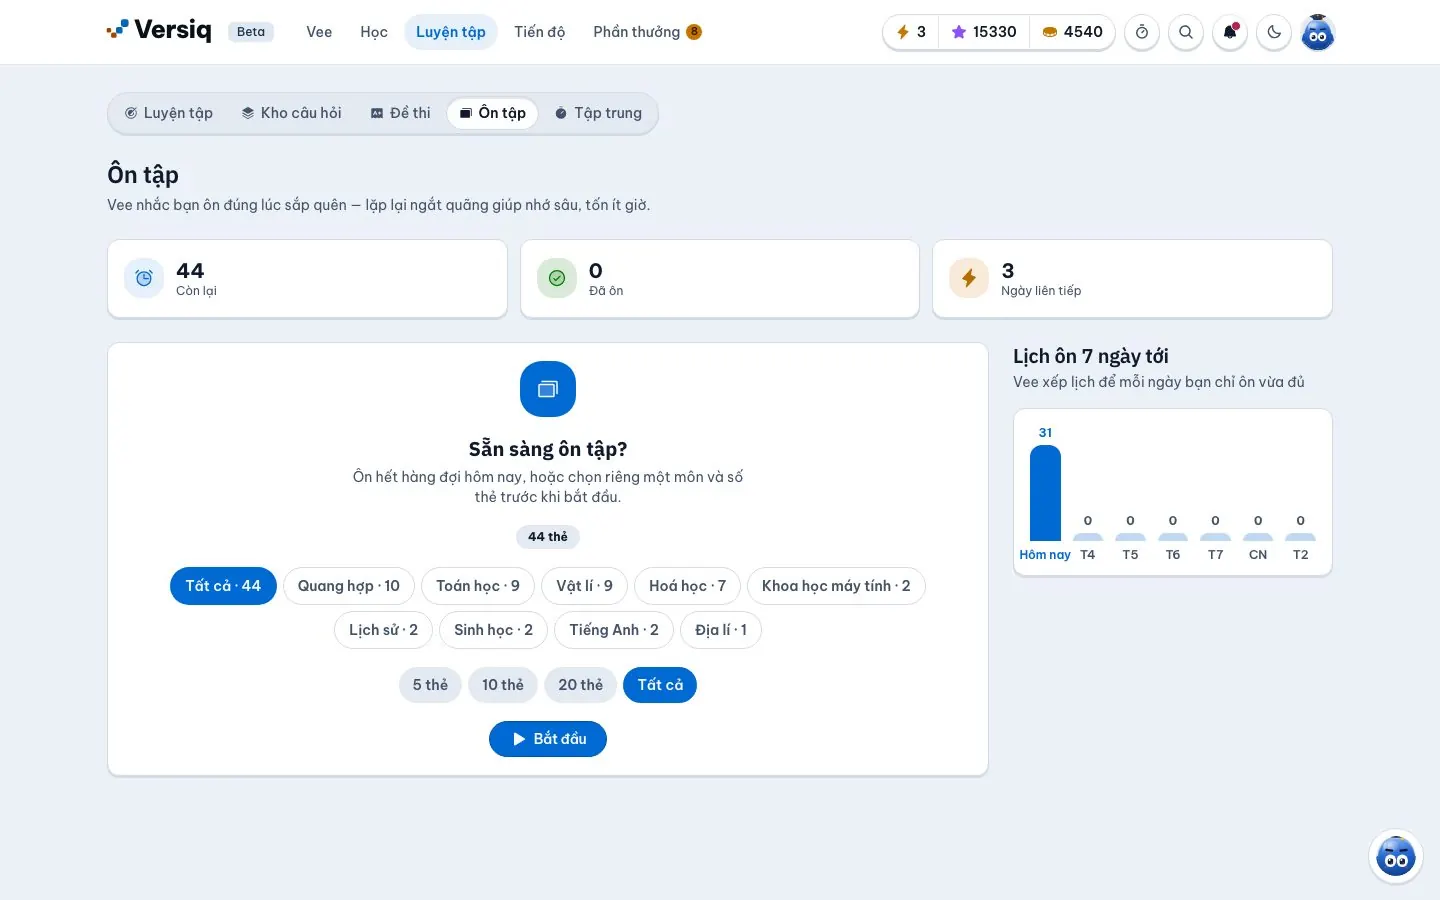Select the Tất cả · 44 subject chip

coord(223,586)
